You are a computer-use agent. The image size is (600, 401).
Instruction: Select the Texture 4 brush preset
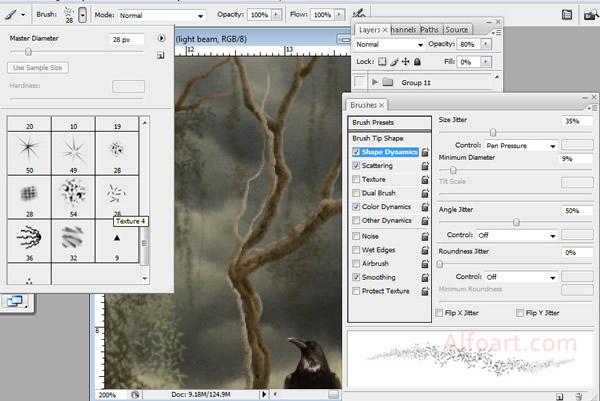[x=116, y=194]
